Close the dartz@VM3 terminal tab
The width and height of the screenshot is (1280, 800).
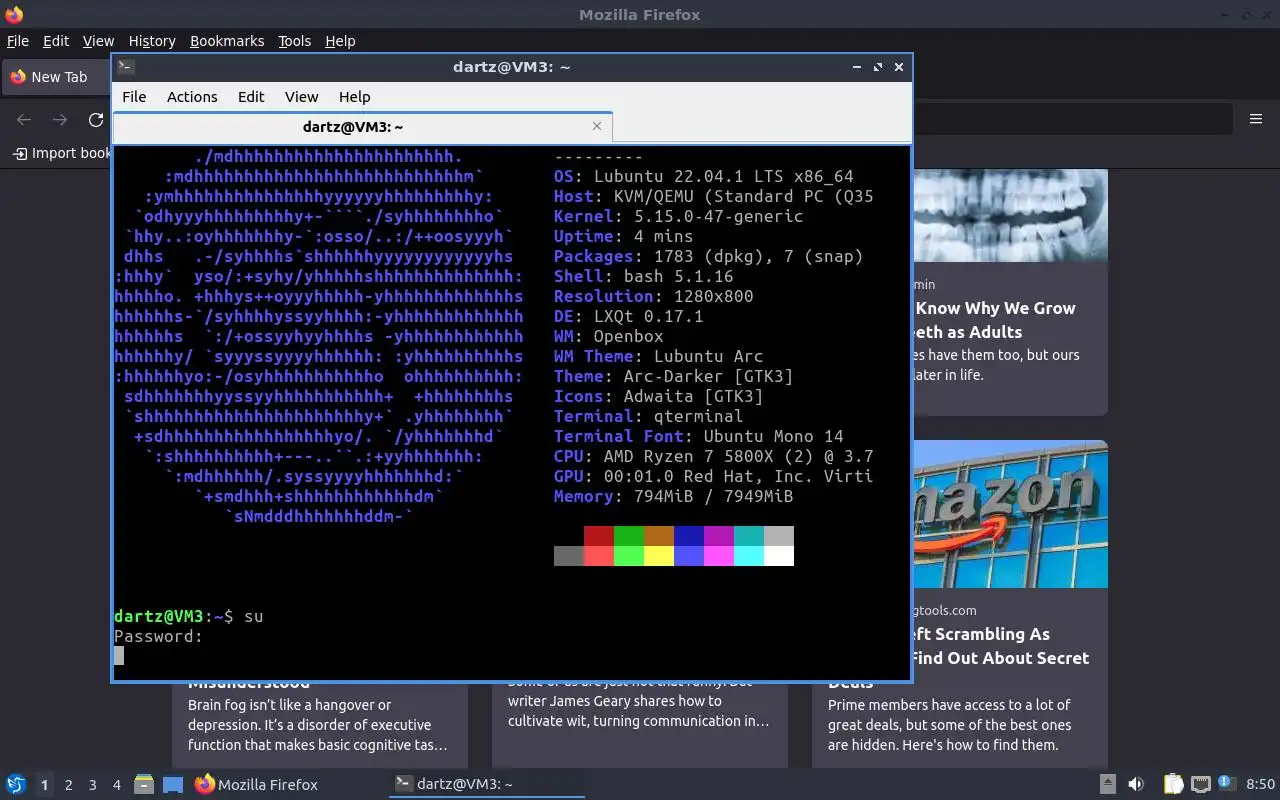[597, 126]
